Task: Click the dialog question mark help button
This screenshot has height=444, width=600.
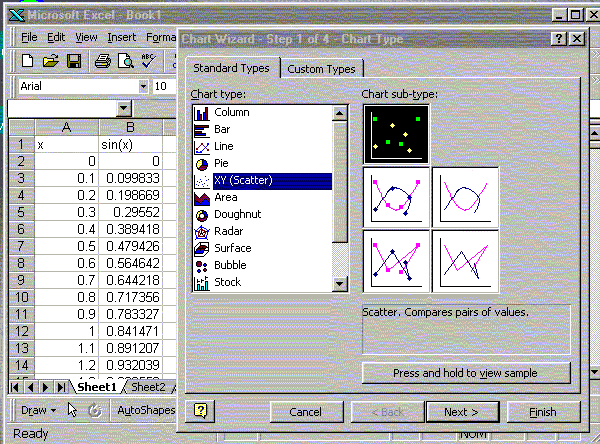Action: (x=559, y=39)
